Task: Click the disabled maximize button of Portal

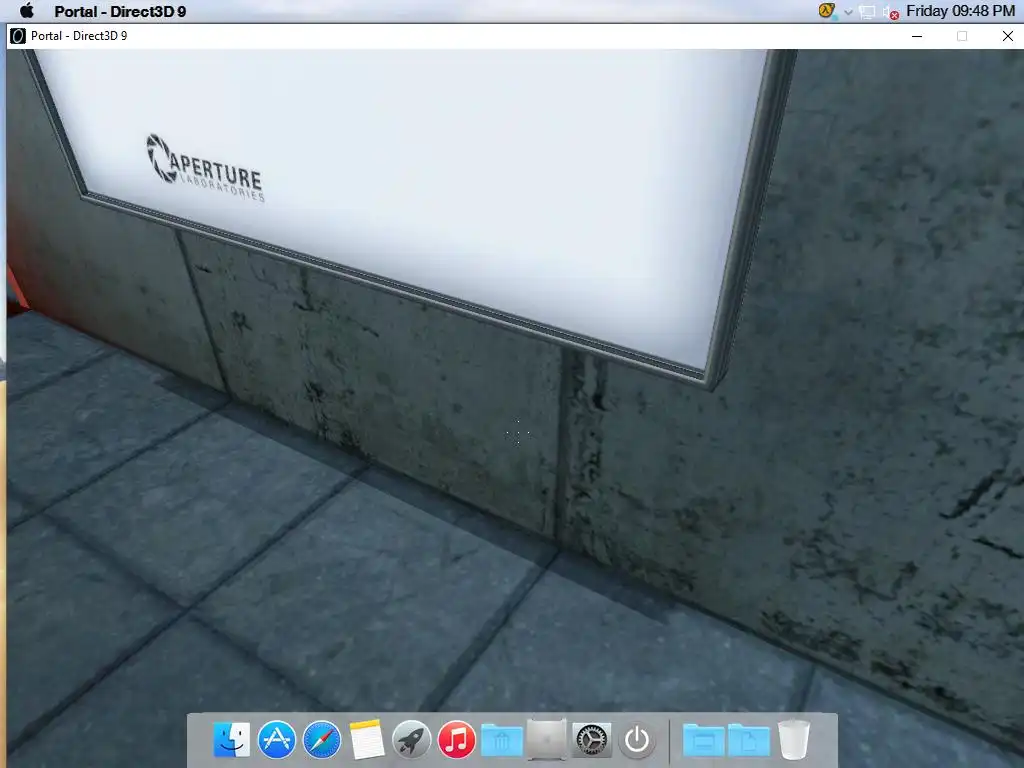Action: [962, 36]
